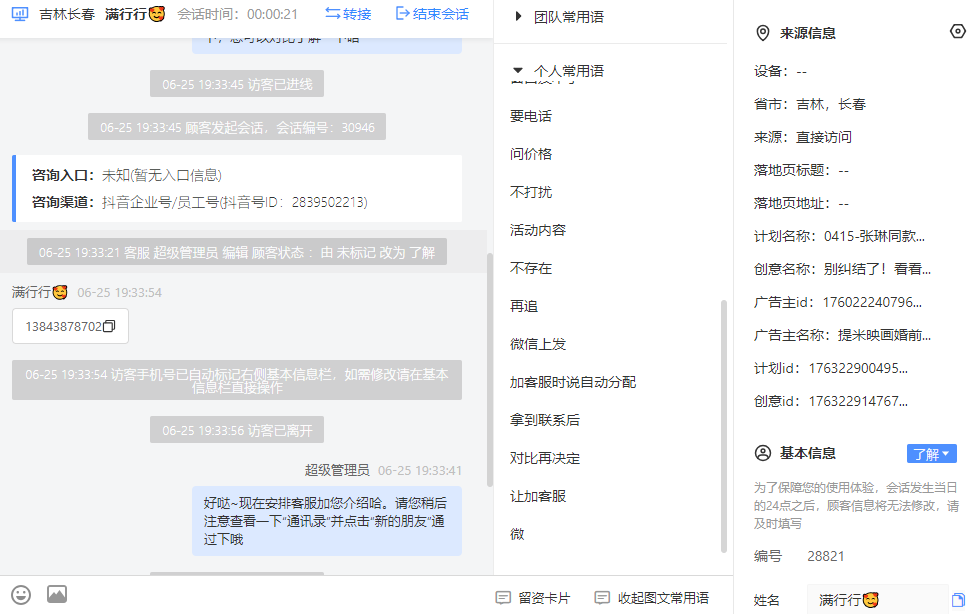The width and height of the screenshot is (970, 614).
Task: Insert the 微信上发 quick phrase
Action: pyautogui.click(x=538, y=344)
